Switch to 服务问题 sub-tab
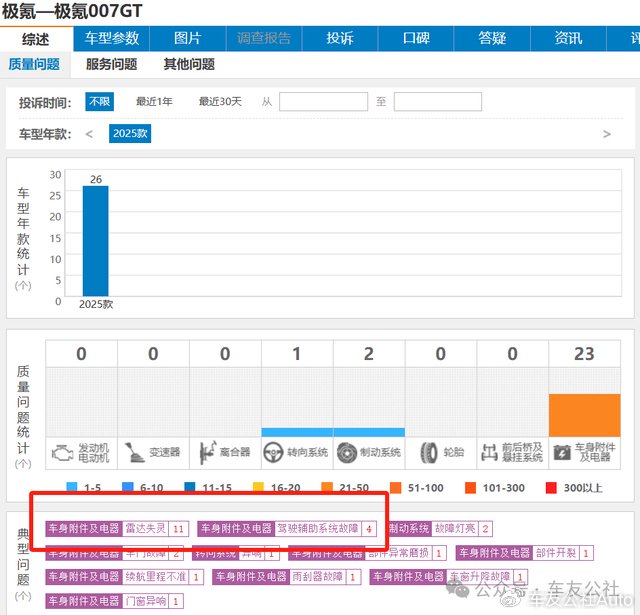The width and height of the screenshot is (640, 615). click(111, 64)
